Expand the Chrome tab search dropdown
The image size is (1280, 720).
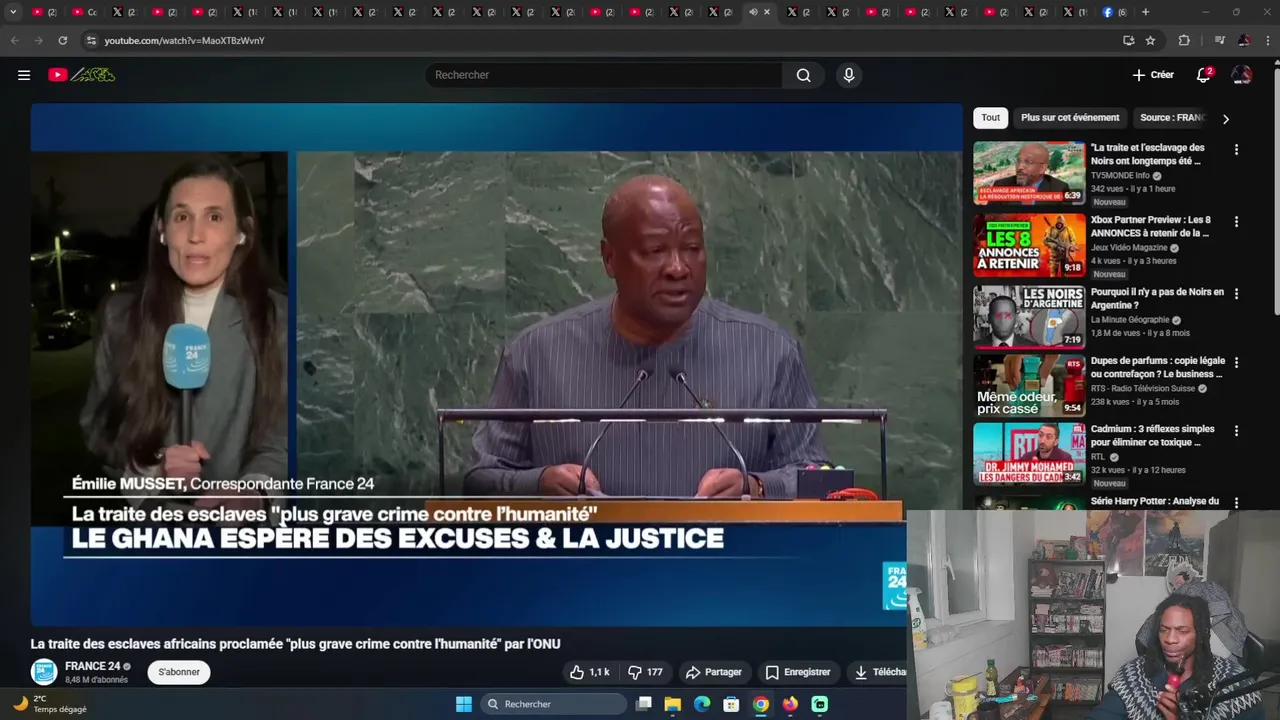click(x=13, y=12)
